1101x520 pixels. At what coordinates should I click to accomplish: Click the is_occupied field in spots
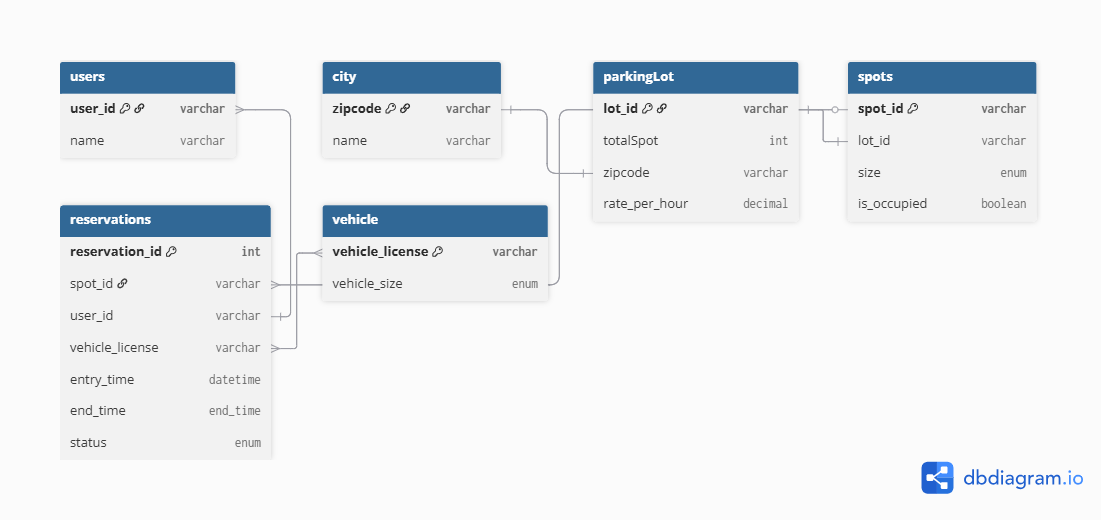pos(942,204)
